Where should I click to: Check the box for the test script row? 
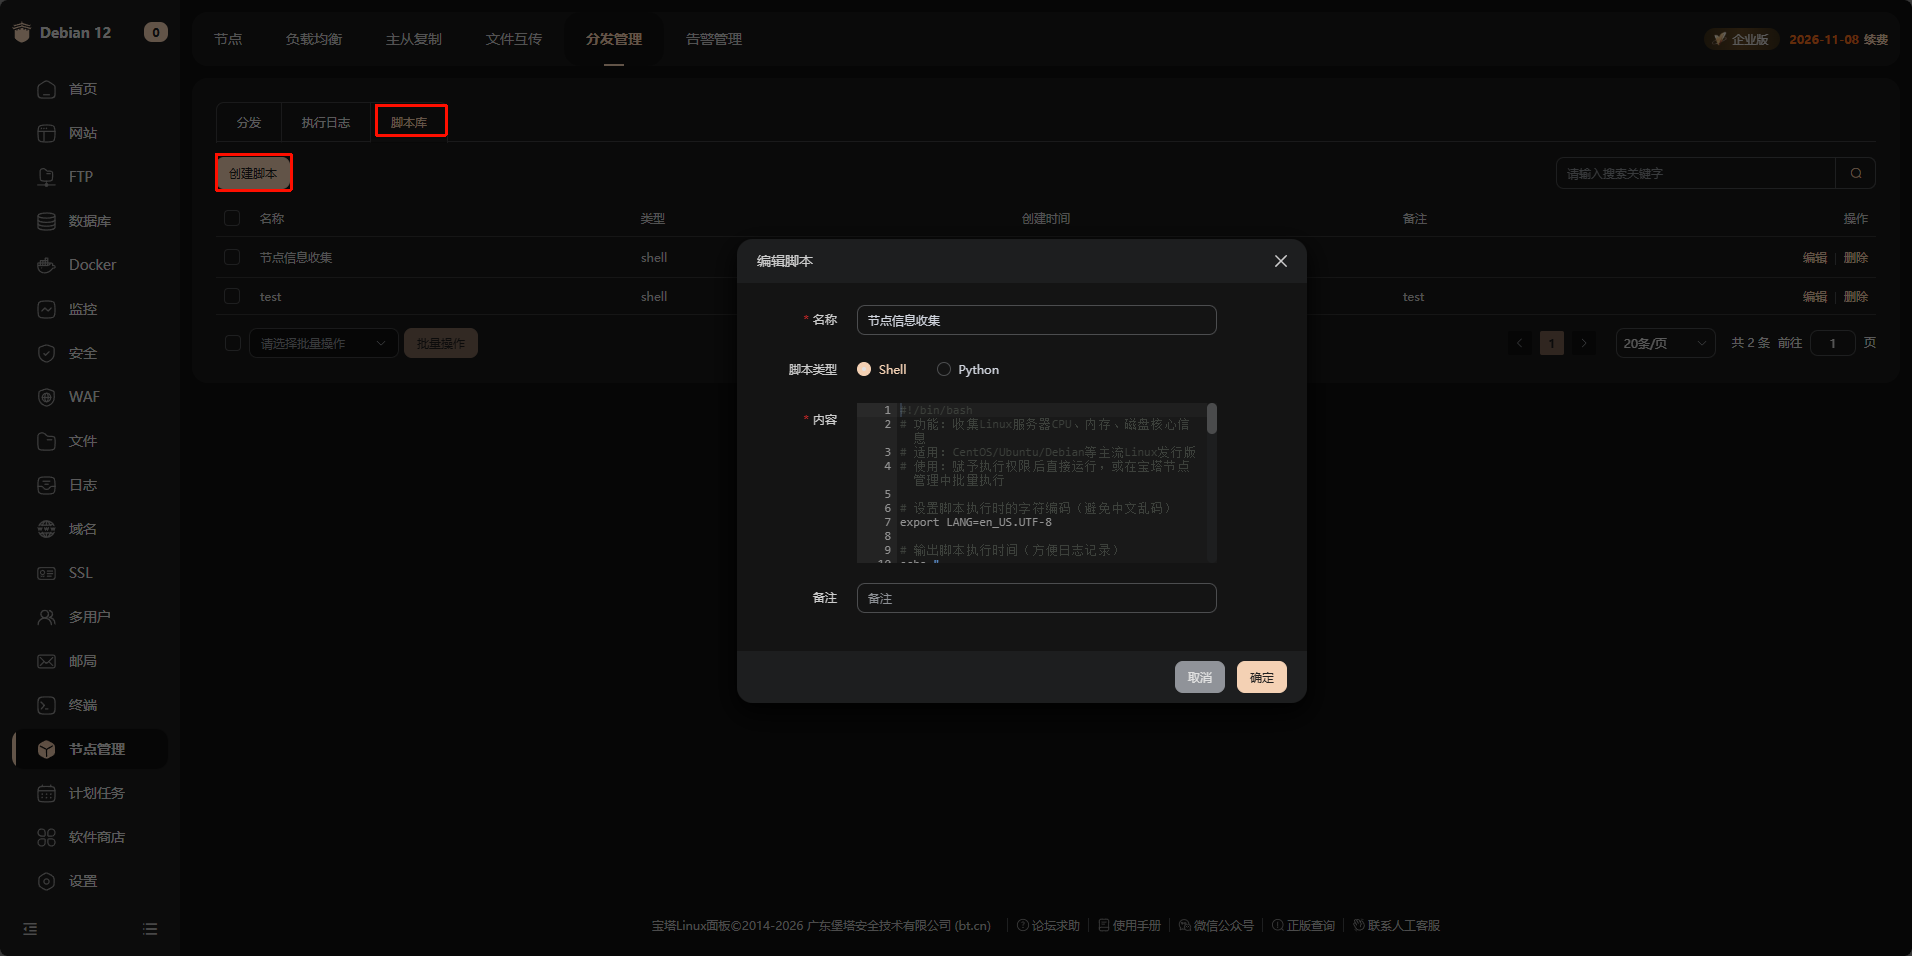(x=232, y=296)
